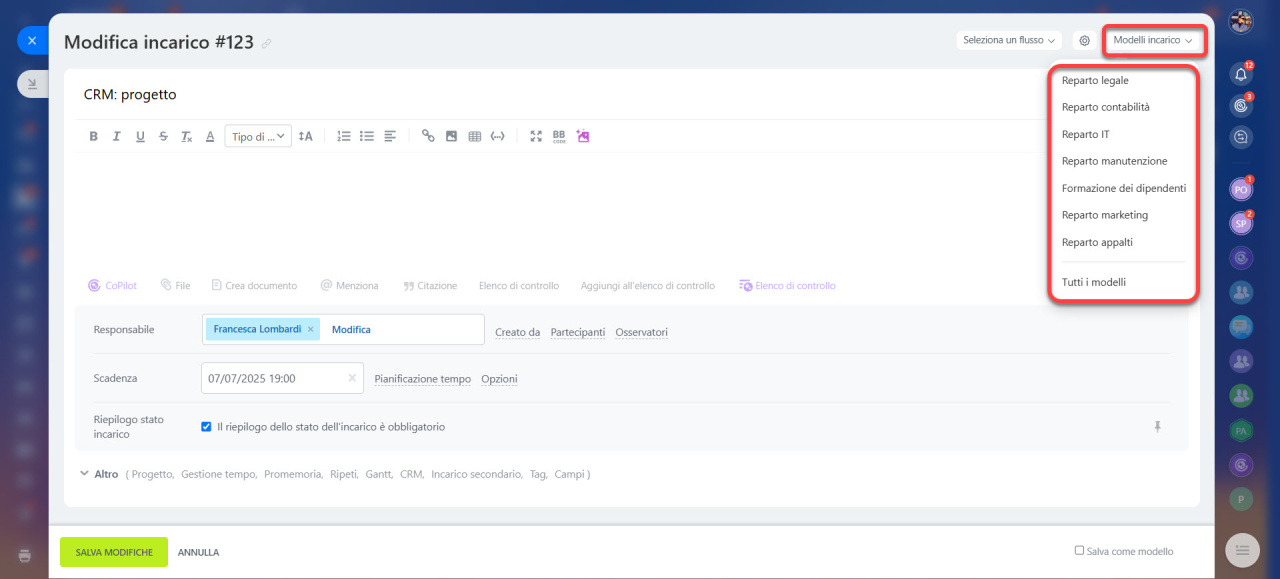Click 'Modifica' in the Responsabile field
This screenshot has width=1280, height=579.
pos(351,329)
